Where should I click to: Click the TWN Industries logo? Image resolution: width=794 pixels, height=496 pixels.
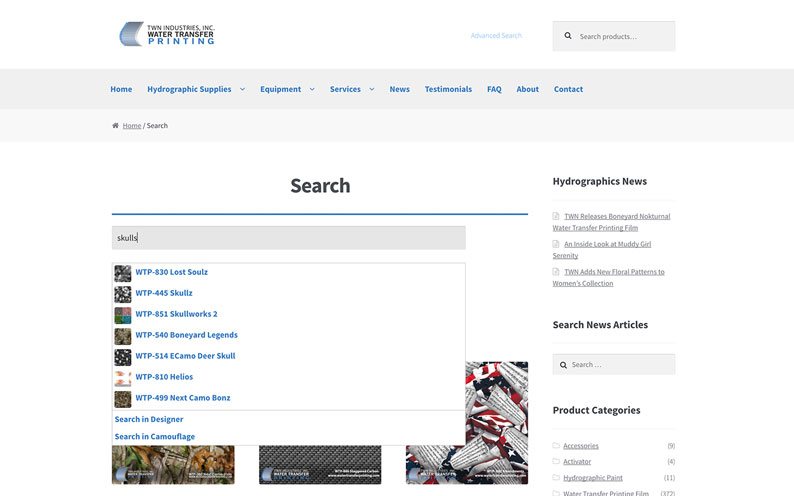click(x=167, y=34)
